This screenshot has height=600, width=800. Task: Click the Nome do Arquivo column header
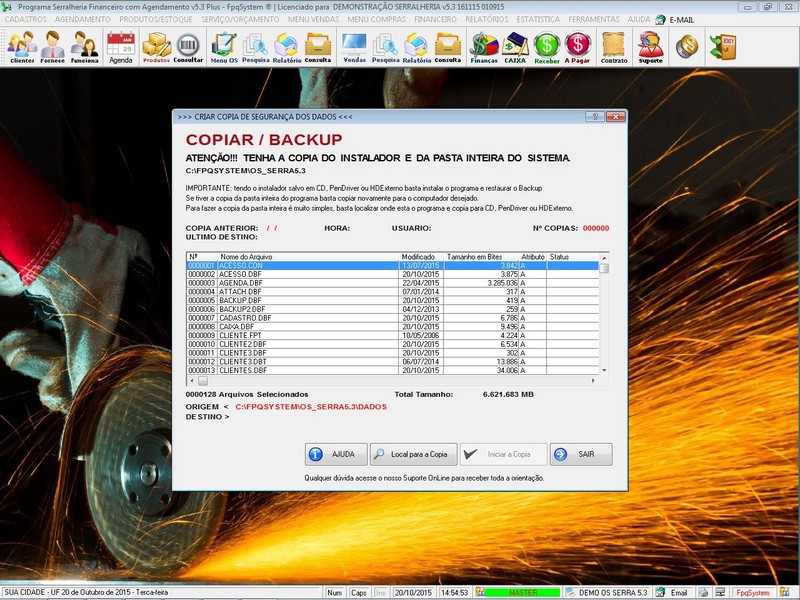[308, 257]
